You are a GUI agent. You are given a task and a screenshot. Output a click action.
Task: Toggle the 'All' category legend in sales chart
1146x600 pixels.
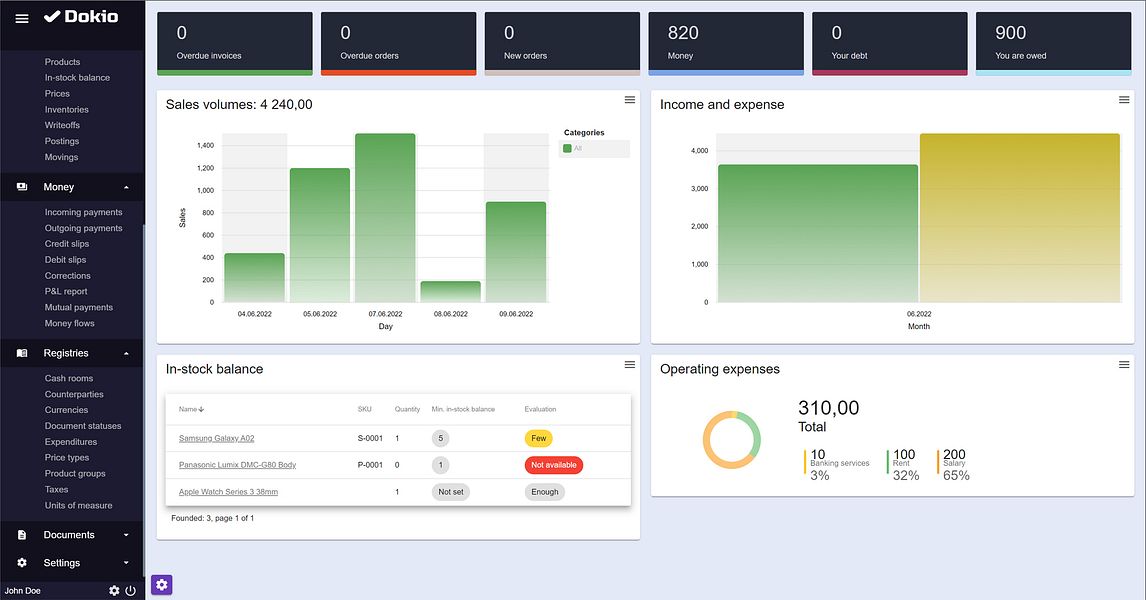tap(572, 148)
